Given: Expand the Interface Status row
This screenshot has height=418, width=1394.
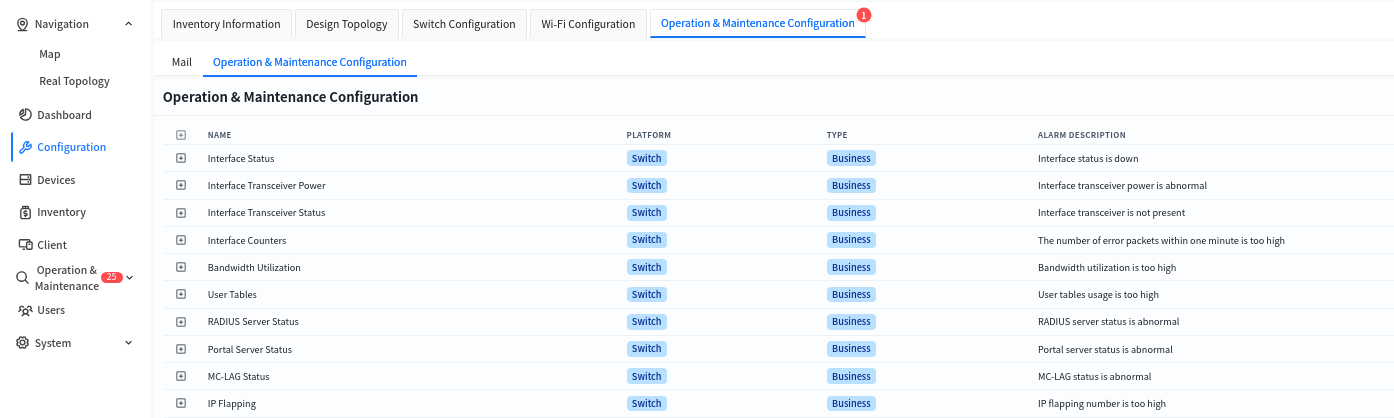Looking at the screenshot, I should (x=181, y=158).
